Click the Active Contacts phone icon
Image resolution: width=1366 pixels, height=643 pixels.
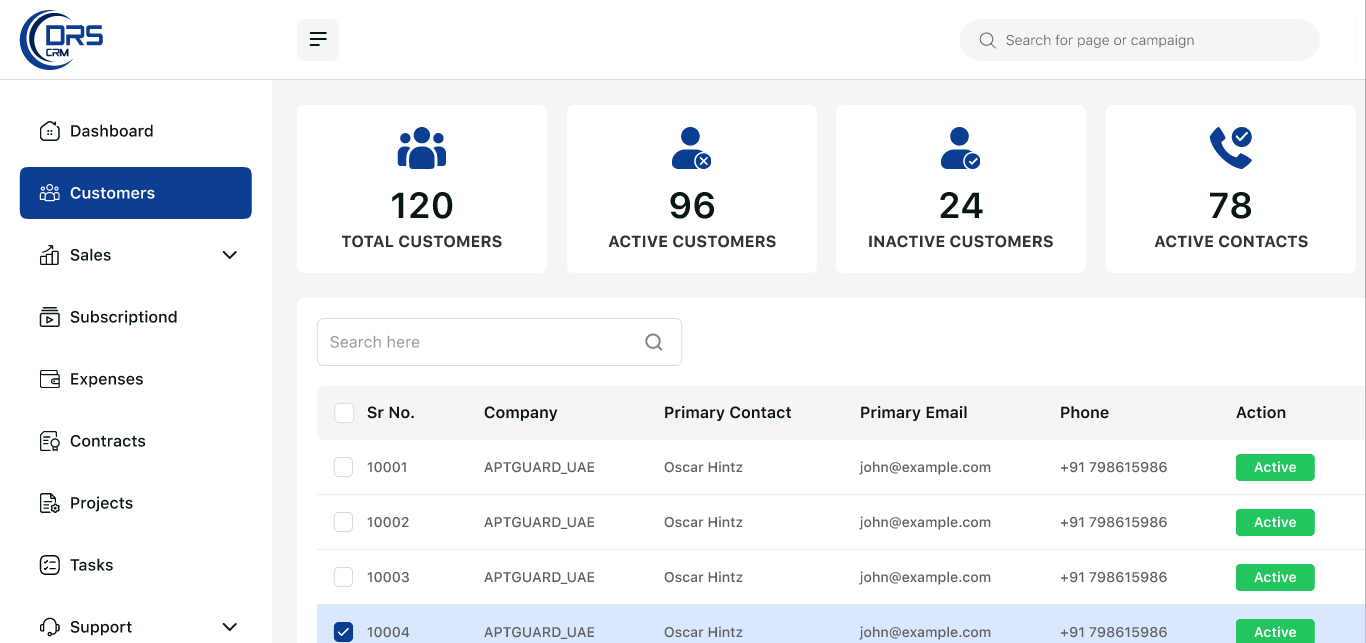pyautogui.click(x=1230, y=148)
